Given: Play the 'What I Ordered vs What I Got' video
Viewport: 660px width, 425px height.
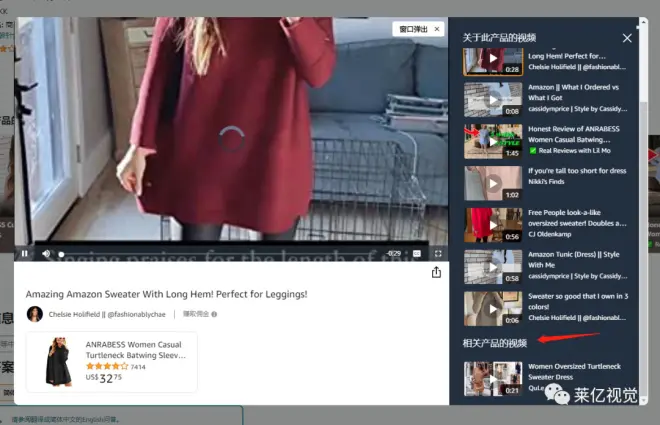Looking at the screenshot, I should 493,99.
